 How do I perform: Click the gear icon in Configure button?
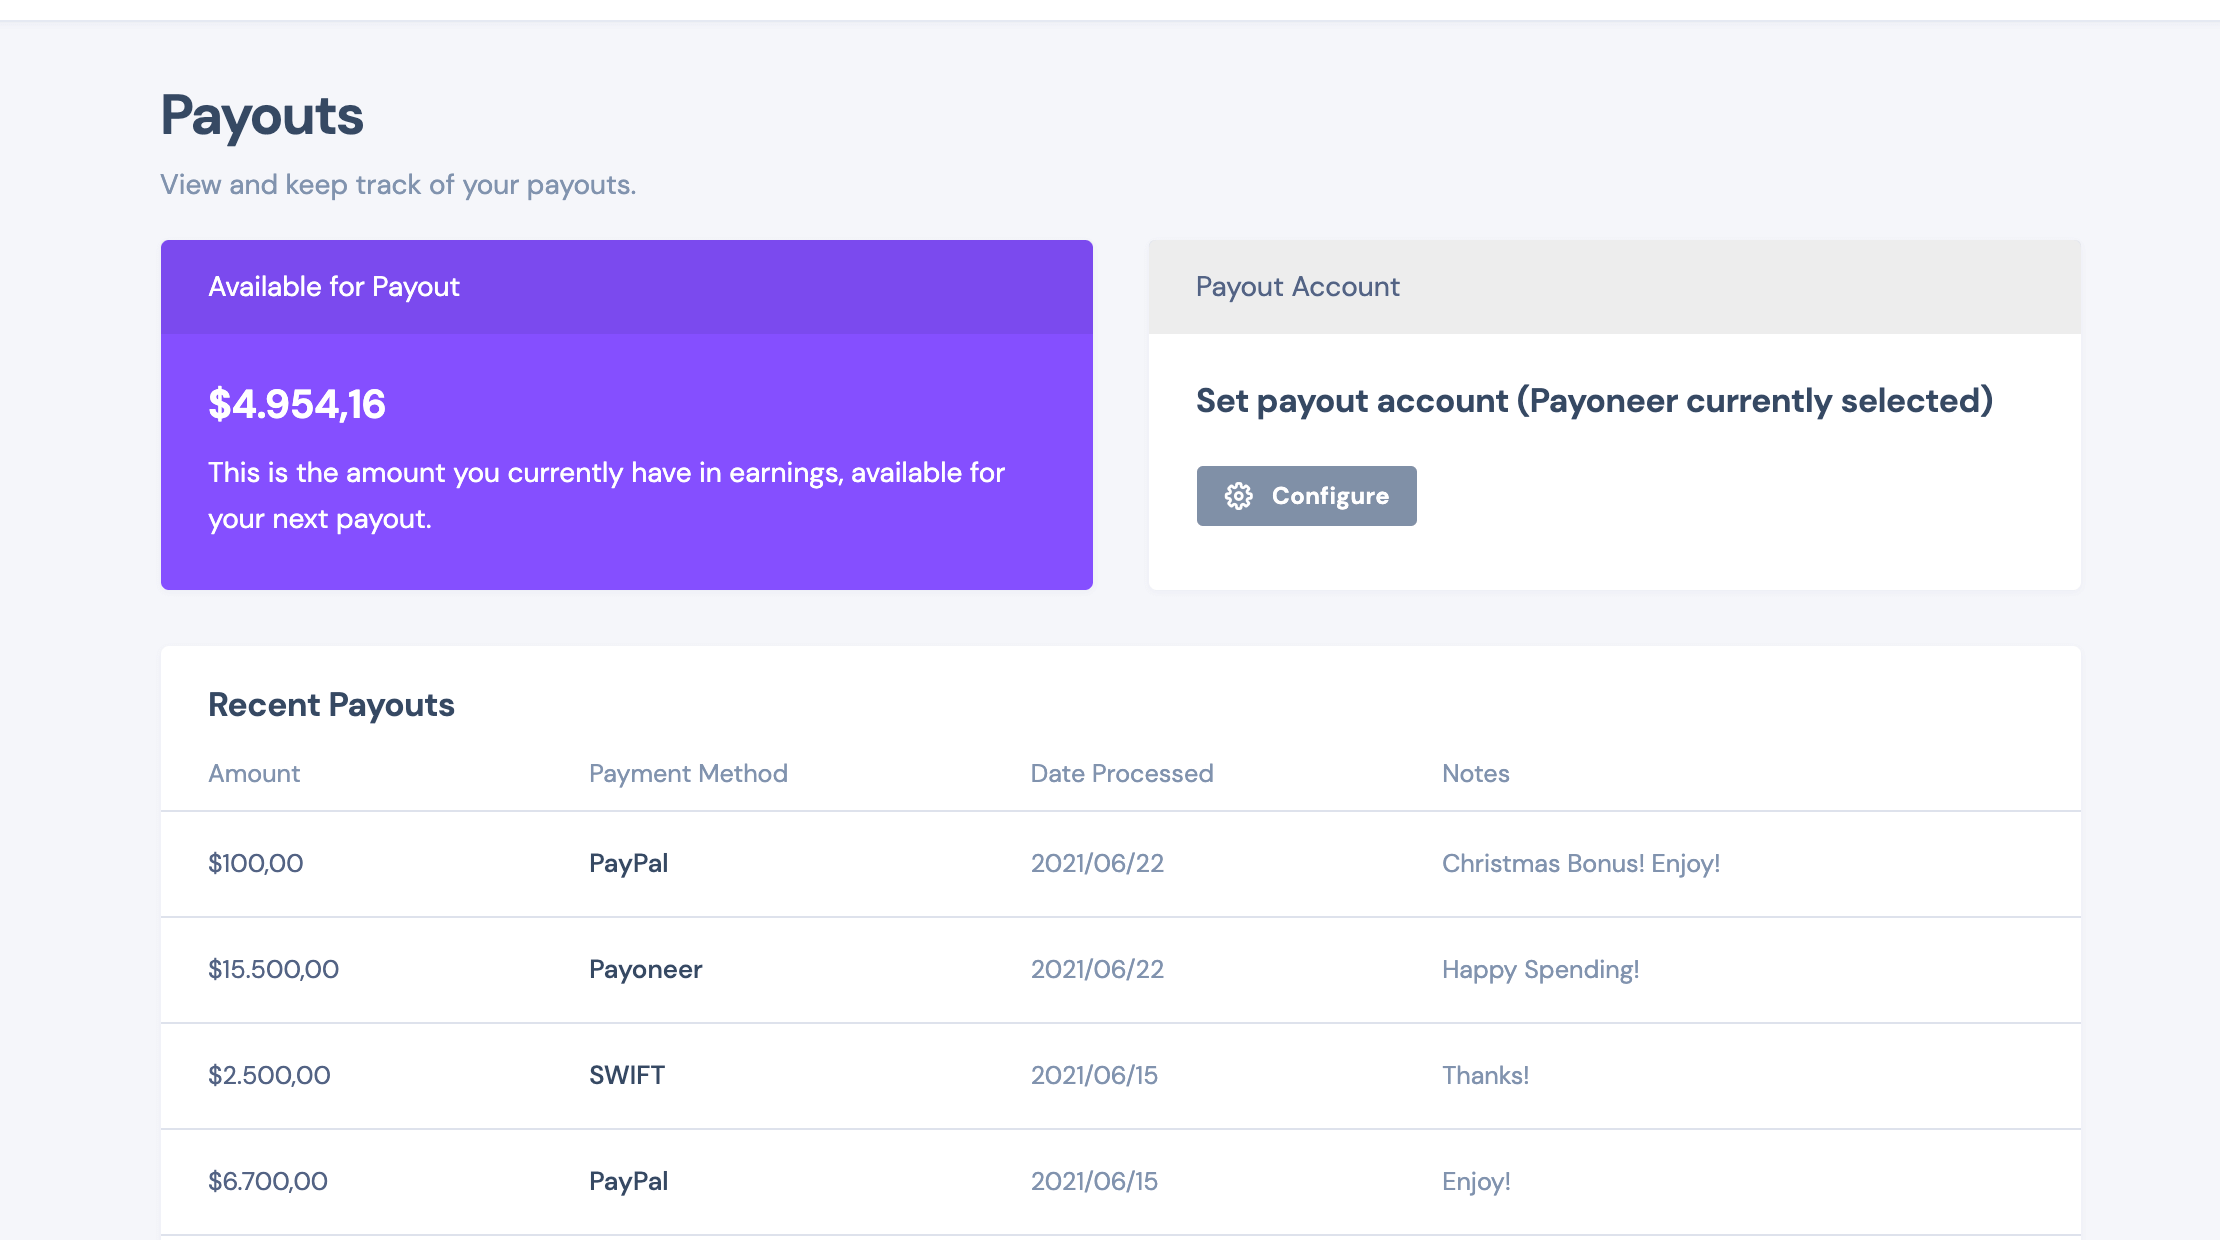point(1238,496)
